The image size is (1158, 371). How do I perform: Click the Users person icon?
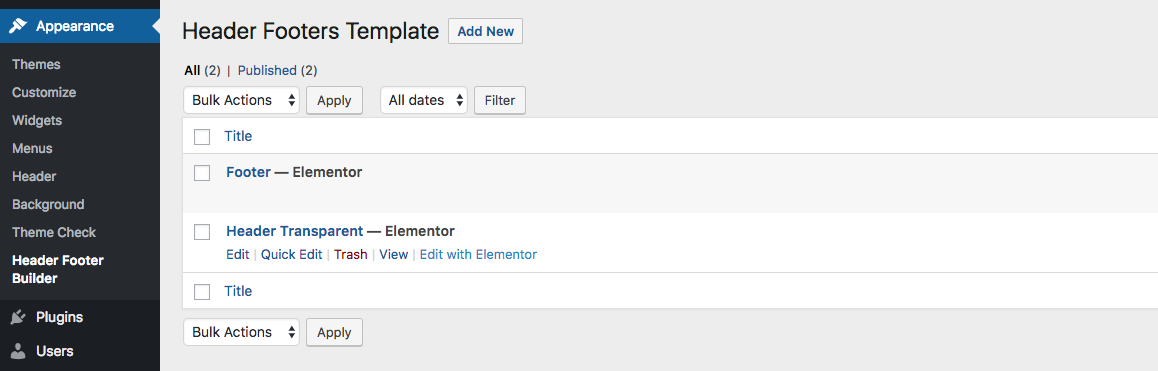coord(18,351)
